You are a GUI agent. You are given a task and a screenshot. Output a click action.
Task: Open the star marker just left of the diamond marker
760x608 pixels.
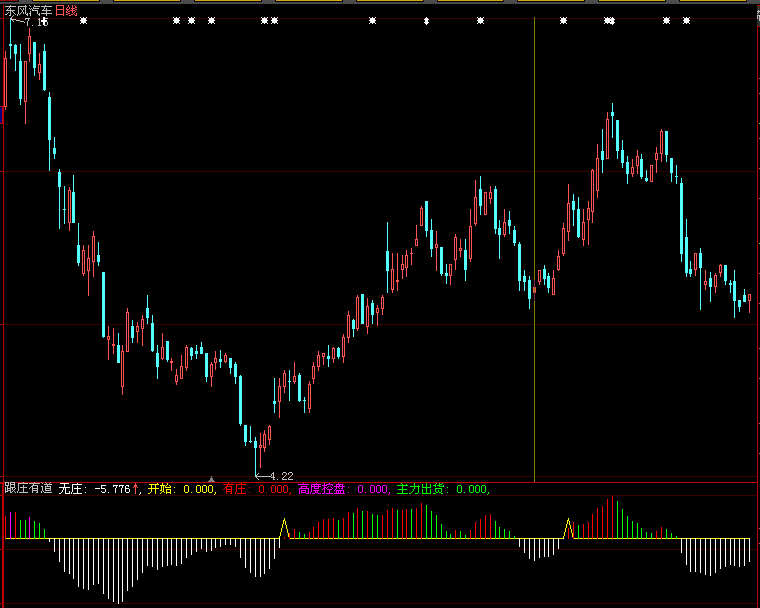372,20
